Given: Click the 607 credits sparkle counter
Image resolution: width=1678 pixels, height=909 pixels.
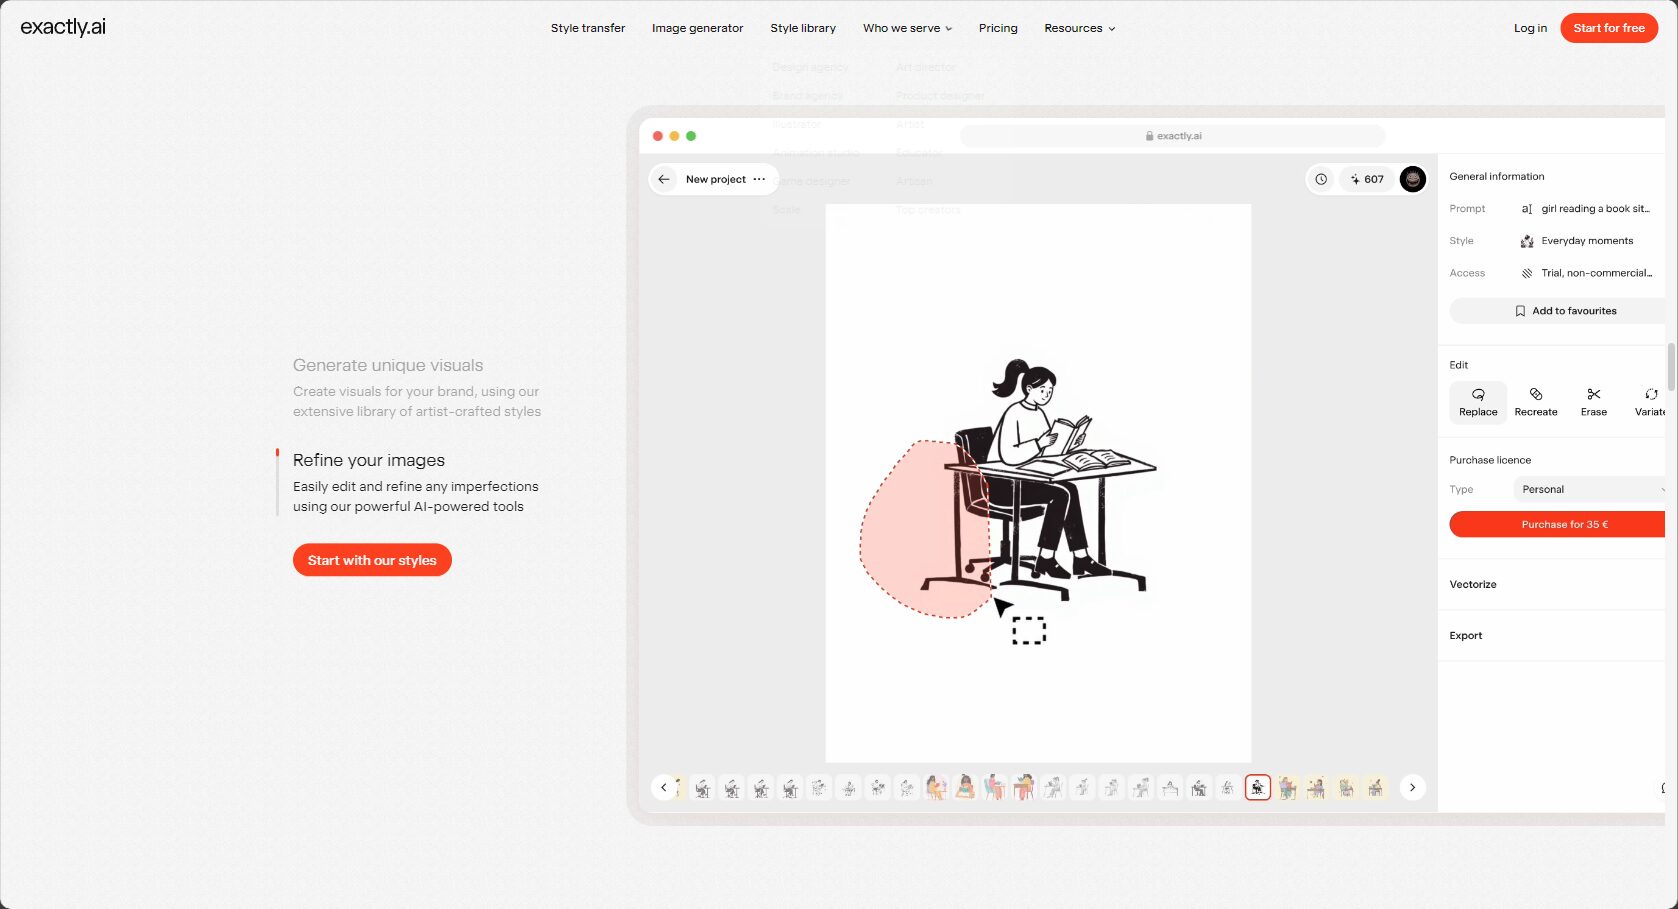Looking at the screenshot, I should coord(1367,179).
